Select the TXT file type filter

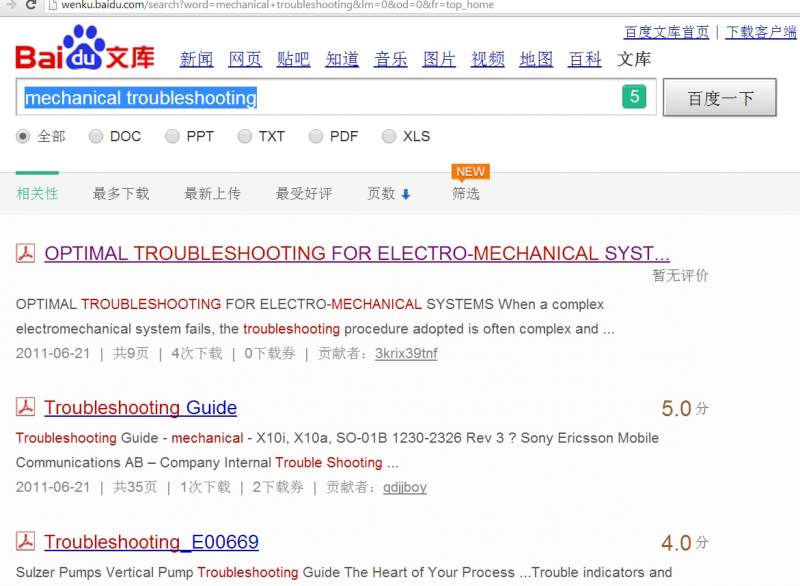tap(244, 136)
